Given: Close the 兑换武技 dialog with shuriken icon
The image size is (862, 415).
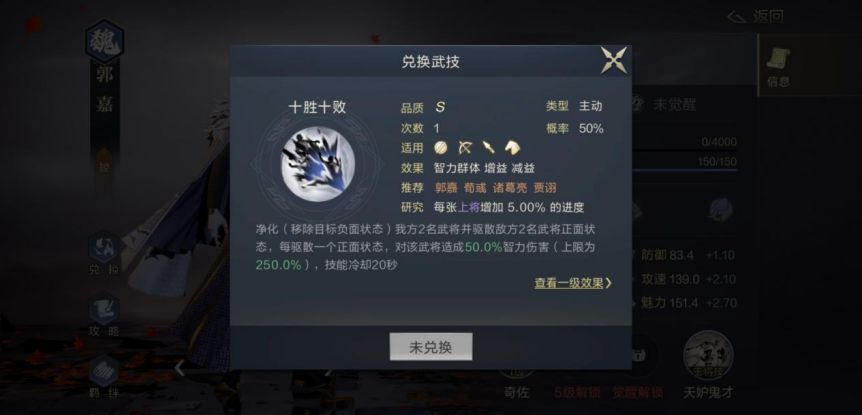Looking at the screenshot, I should tap(614, 60).
